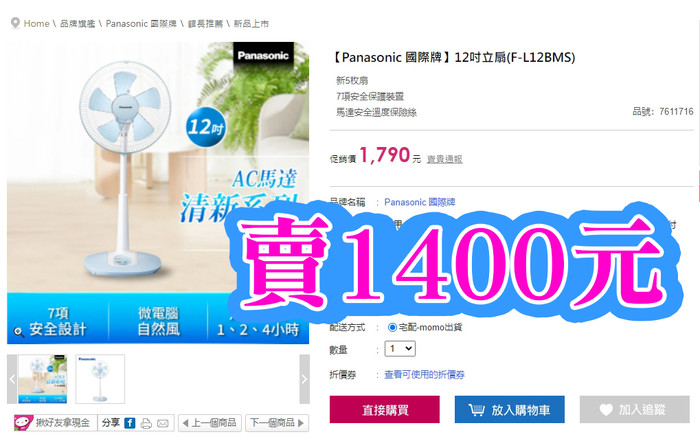Select the 宅配-momo出貨 radio button
The height and width of the screenshot is (441, 700).
pyautogui.click(x=392, y=327)
